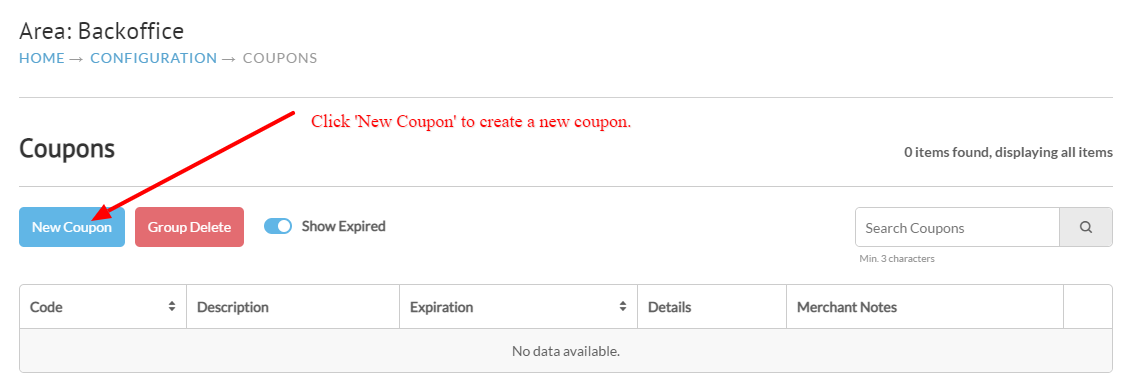Click the '0 items found' status text
1136x388 pixels.
pos(1008,153)
